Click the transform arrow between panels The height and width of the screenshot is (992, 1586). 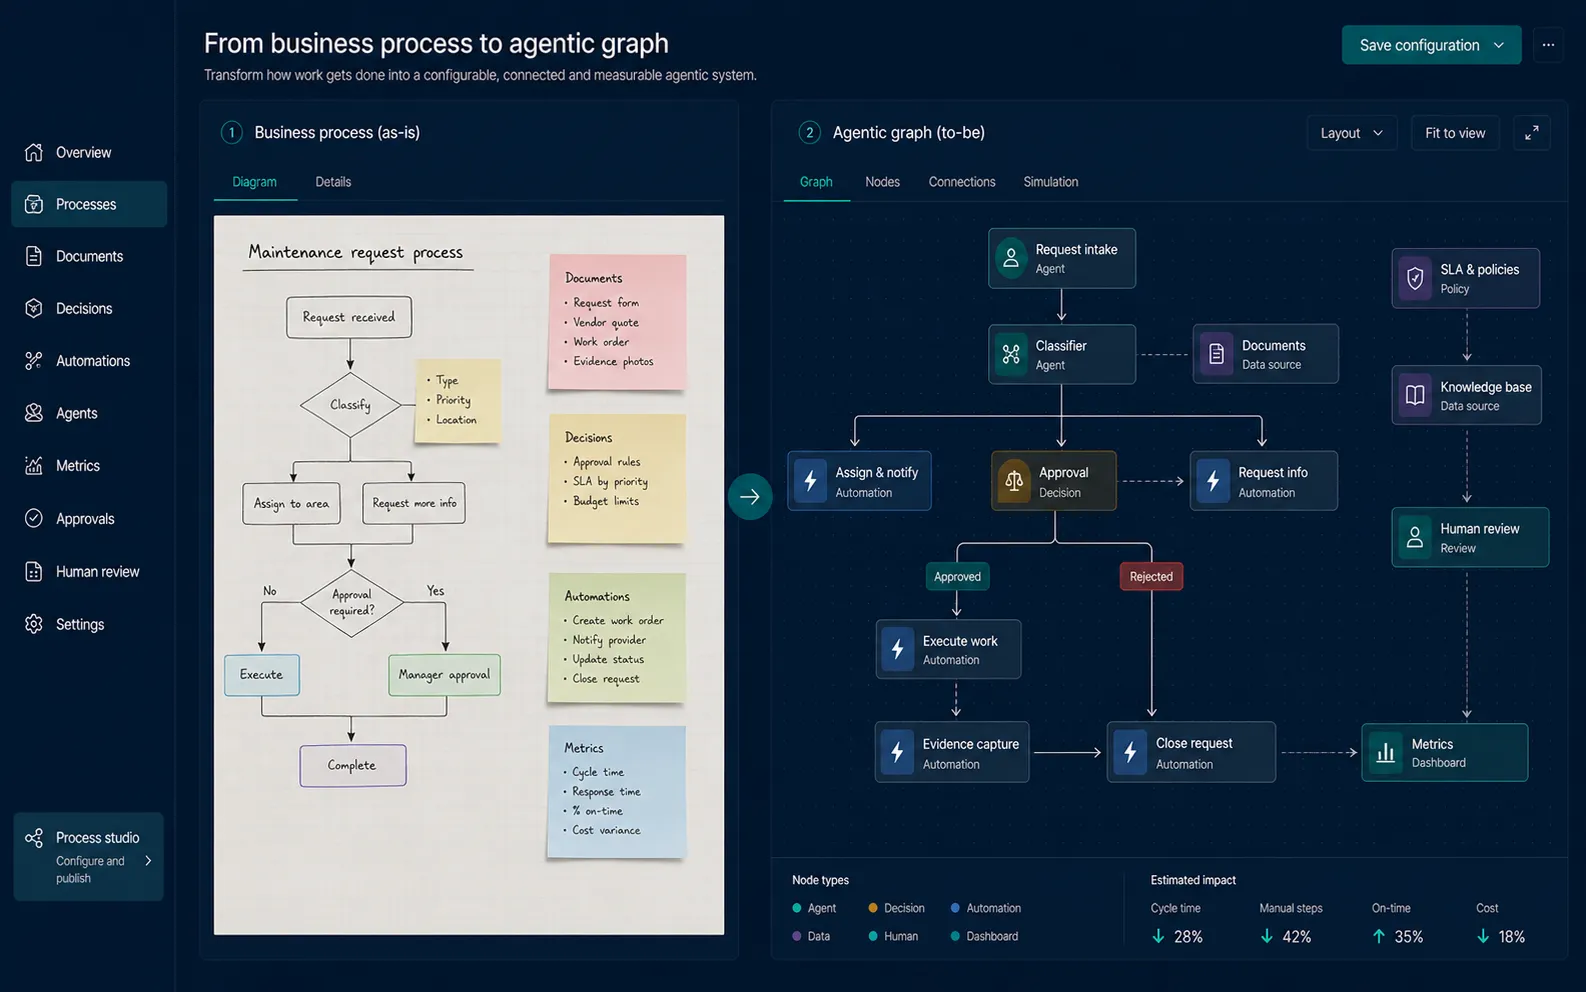(x=750, y=496)
